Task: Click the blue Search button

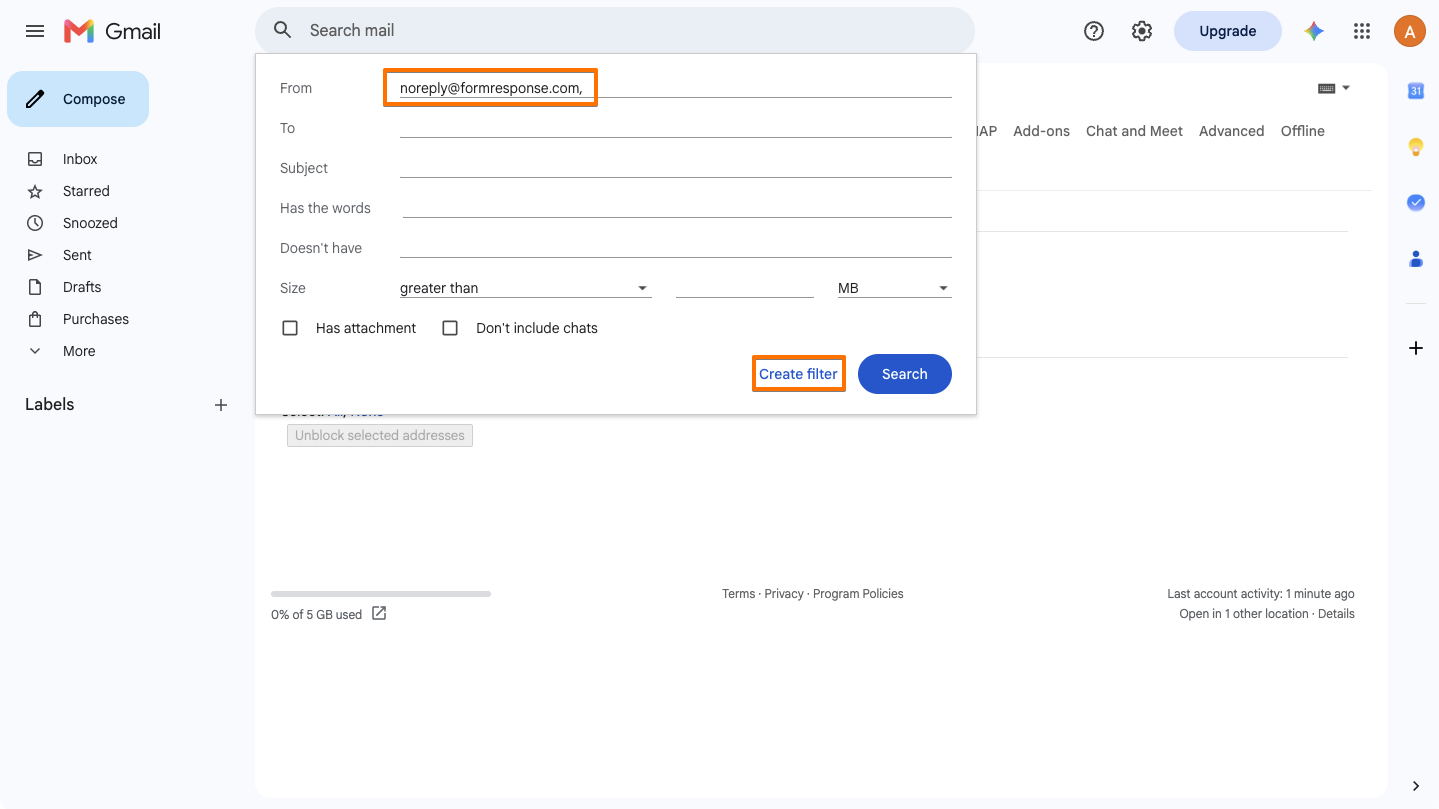Action: [x=905, y=374]
